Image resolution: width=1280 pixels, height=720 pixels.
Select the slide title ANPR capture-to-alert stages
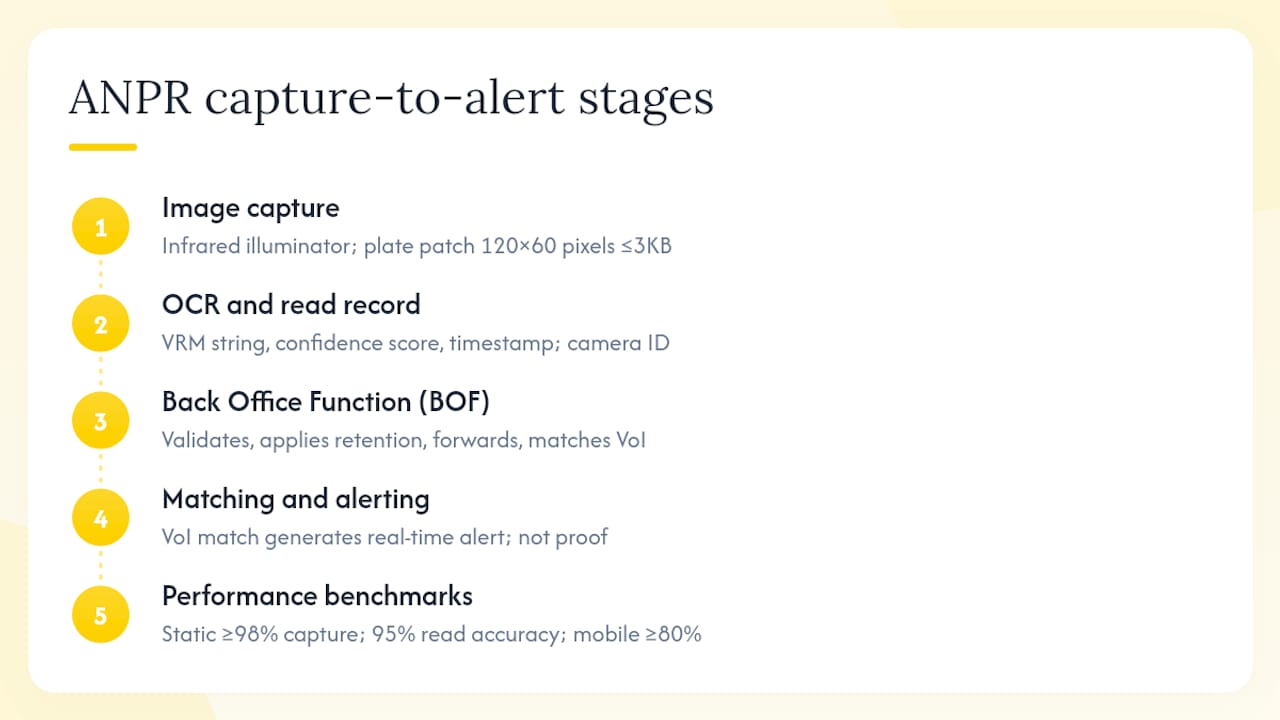[x=391, y=99]
